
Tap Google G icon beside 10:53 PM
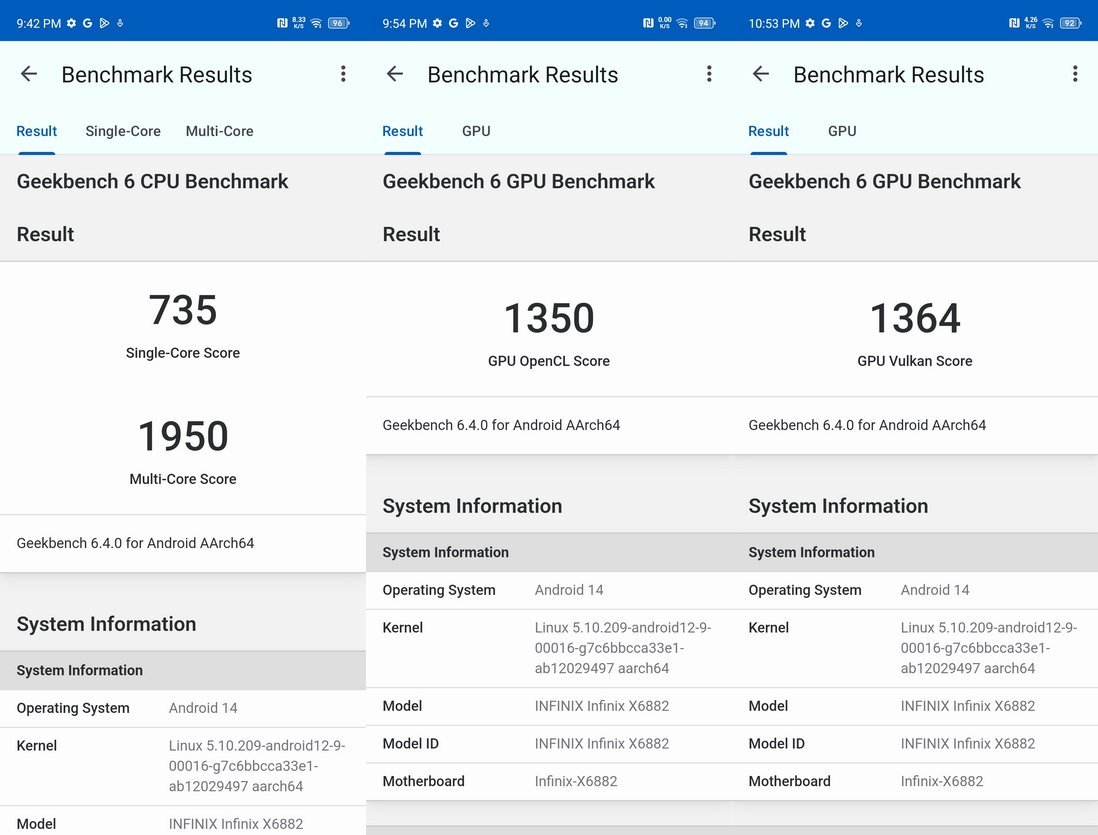click(x=826, y=23)
